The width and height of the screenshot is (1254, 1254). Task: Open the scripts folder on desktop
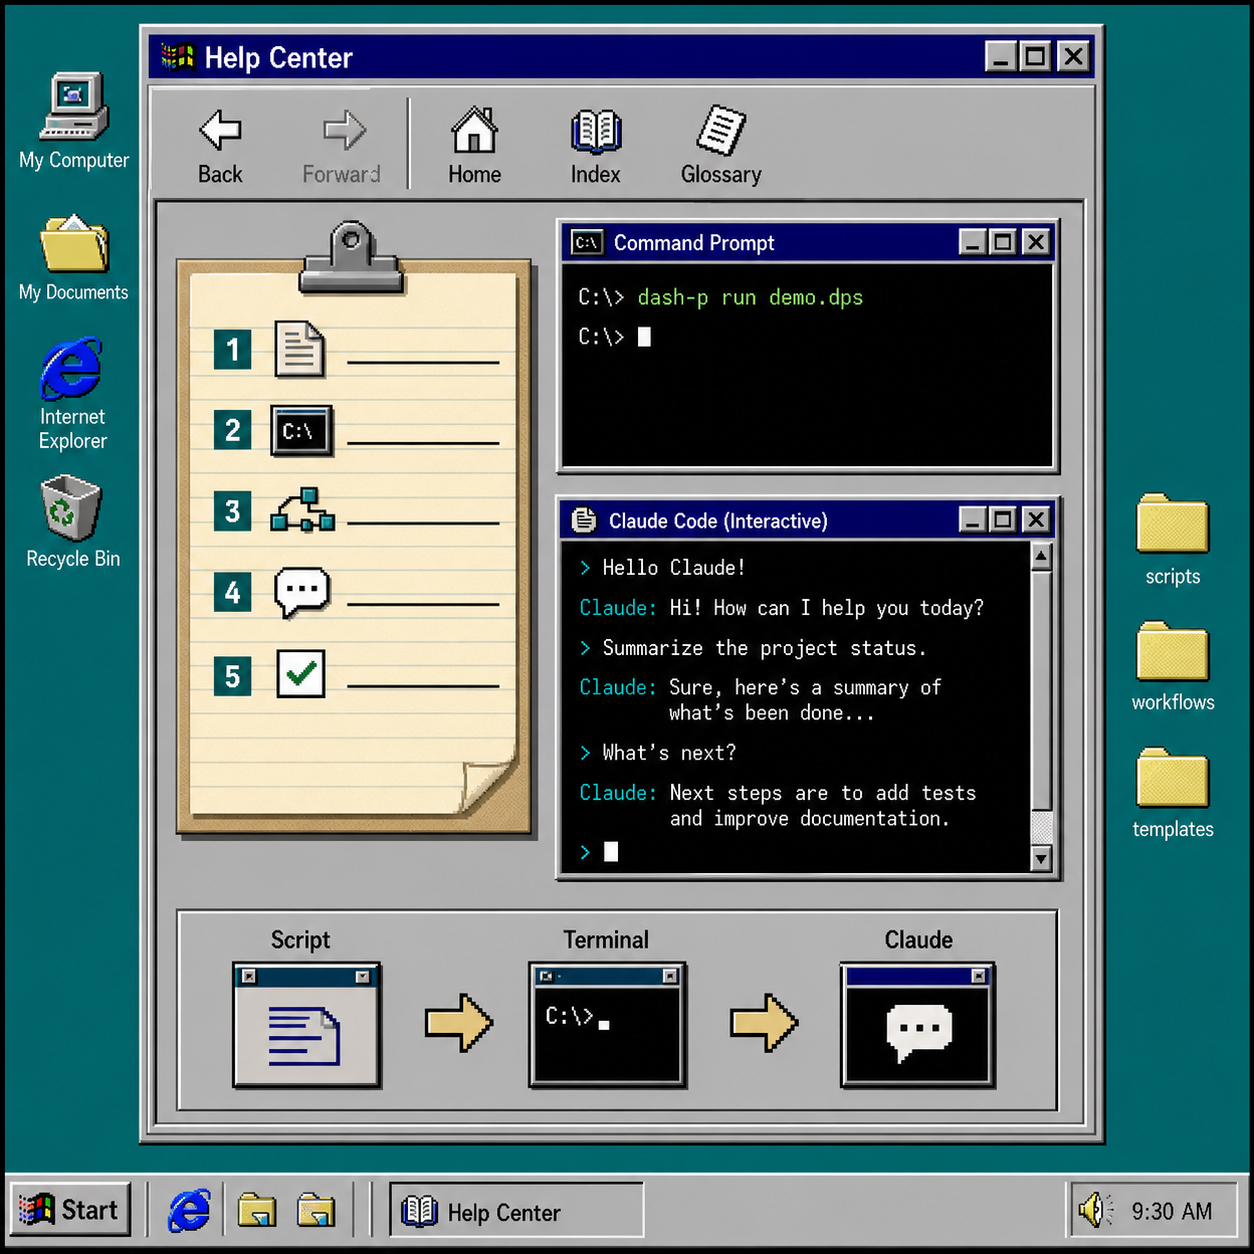click(1172, 539)
